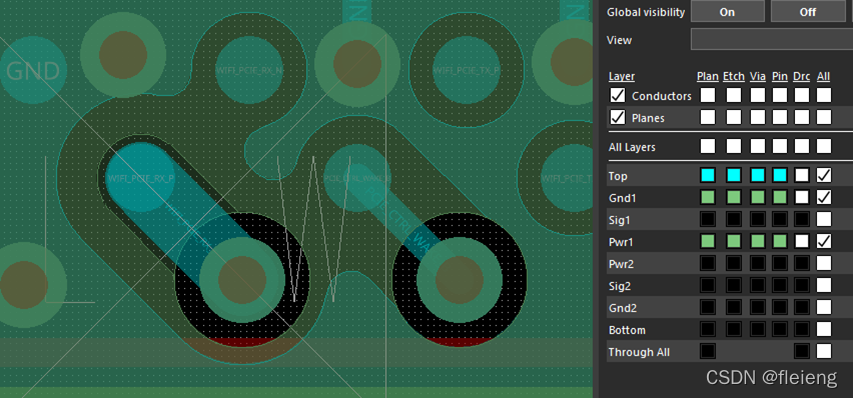
Task: Click the All column header
Action: pyautogui.click(x=824, y=77)
